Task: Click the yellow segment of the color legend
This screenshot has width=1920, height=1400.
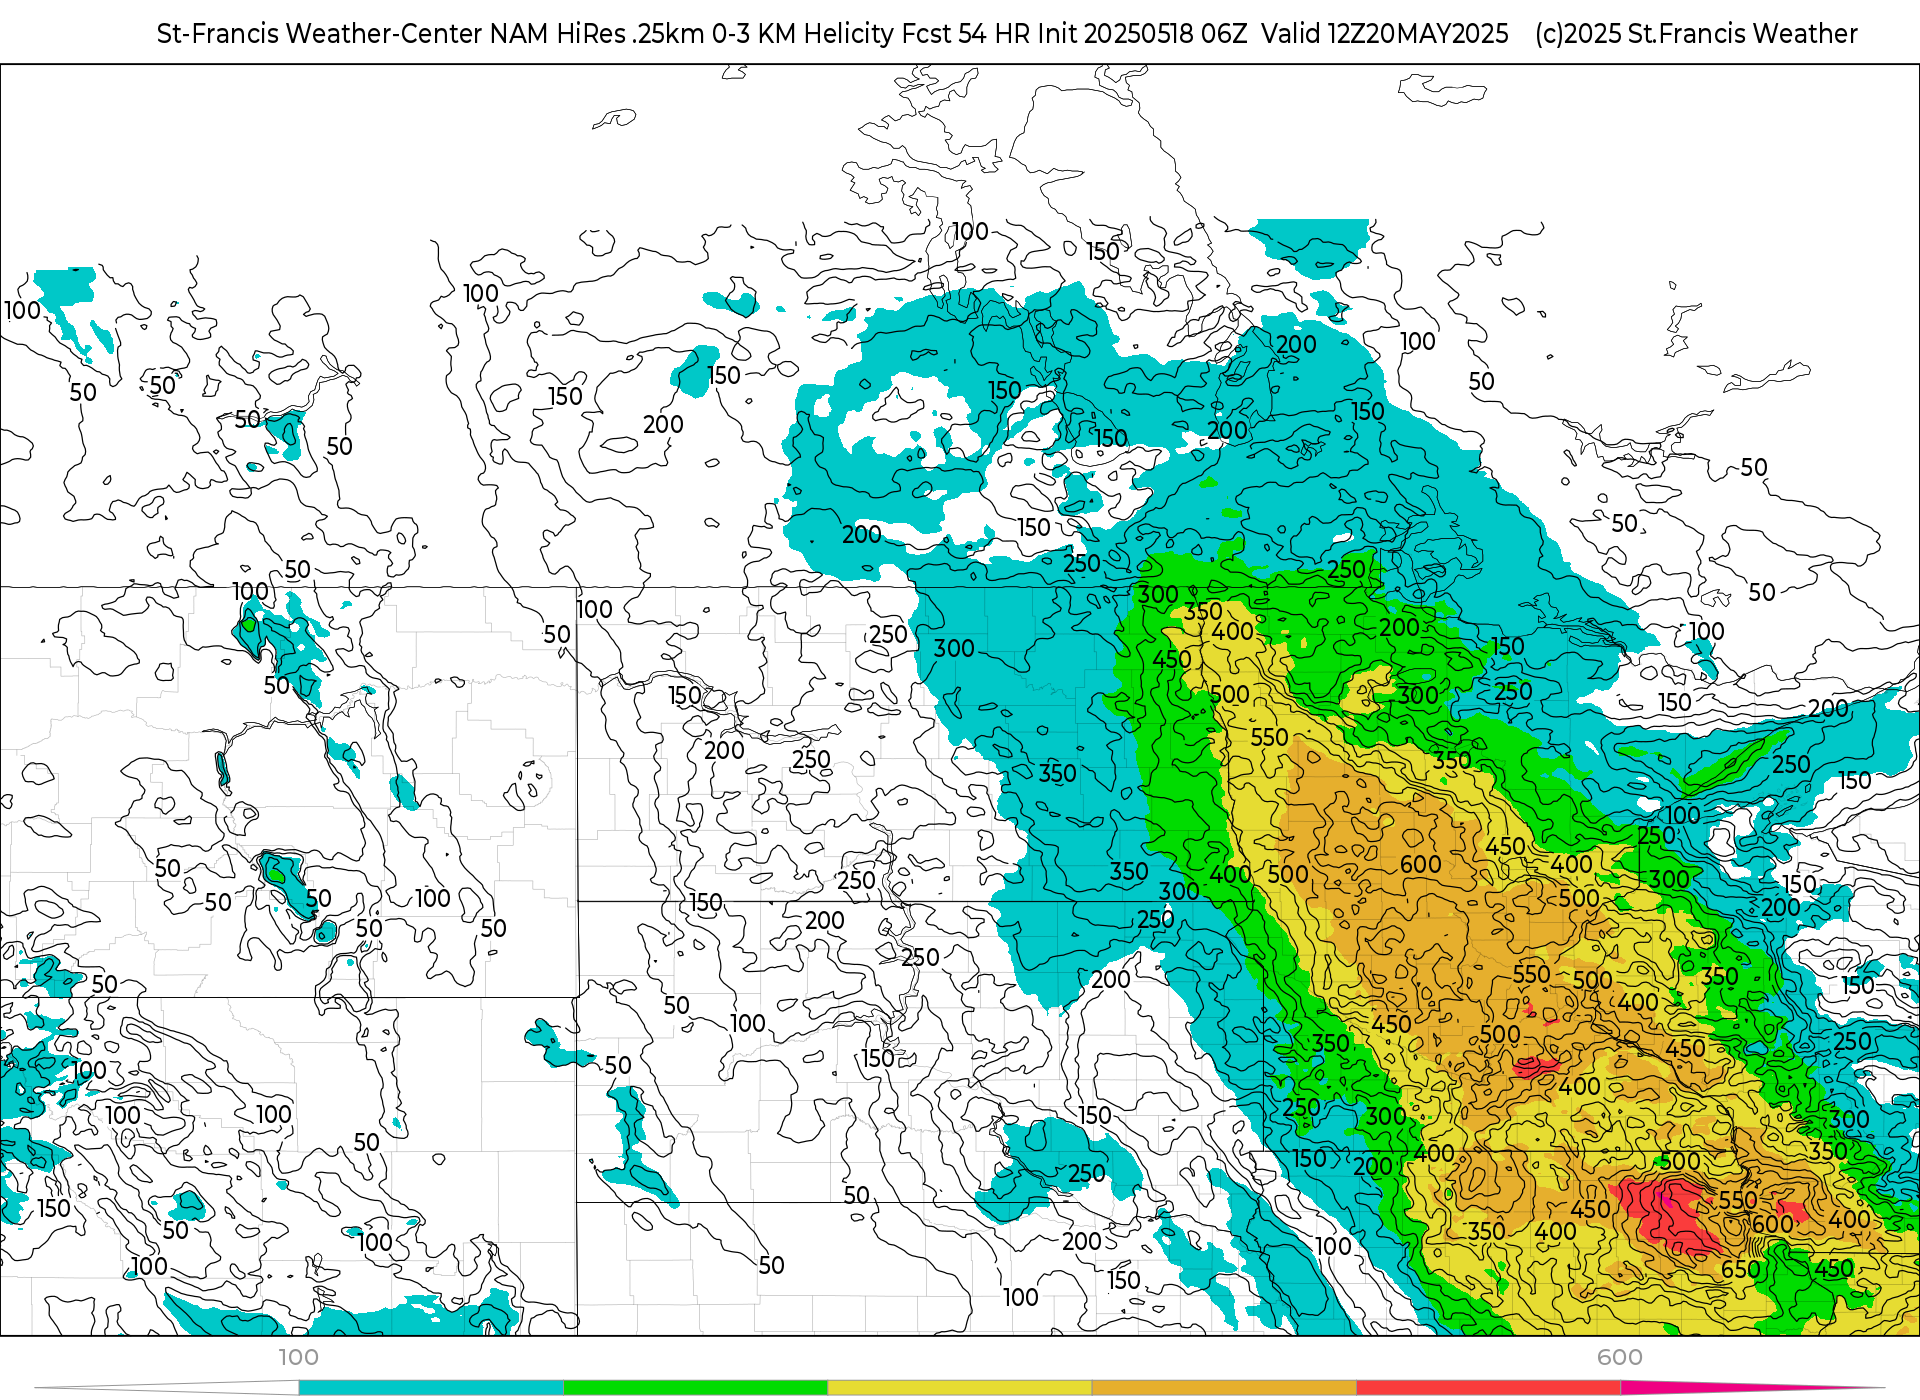Action: (960, 1387)
